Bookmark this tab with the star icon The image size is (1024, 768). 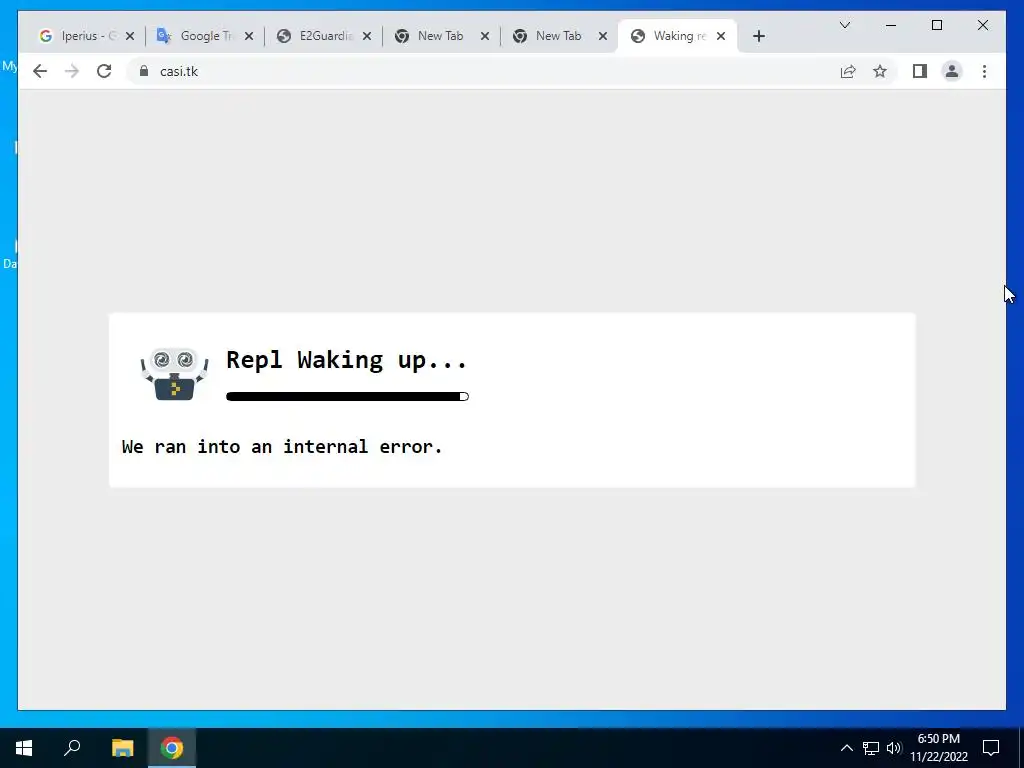[x=880, y=71]
